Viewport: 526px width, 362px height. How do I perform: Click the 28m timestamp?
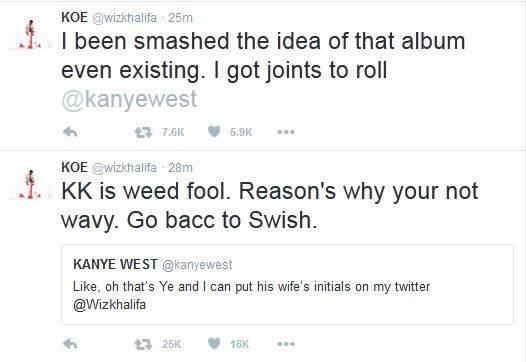[x=180, y=168]
